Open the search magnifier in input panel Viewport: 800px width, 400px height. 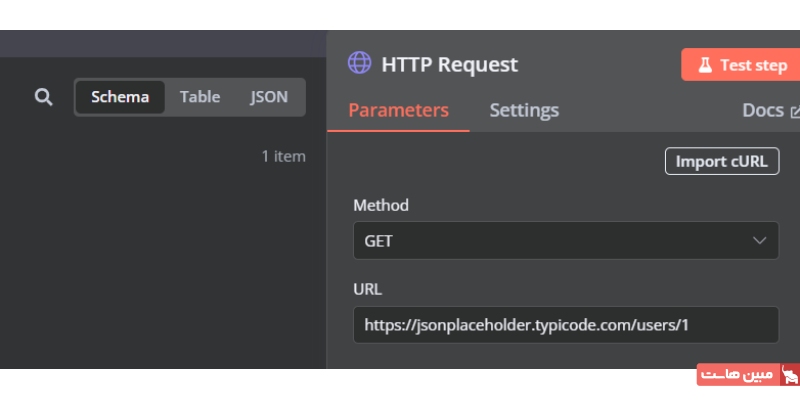click(43, 97)
